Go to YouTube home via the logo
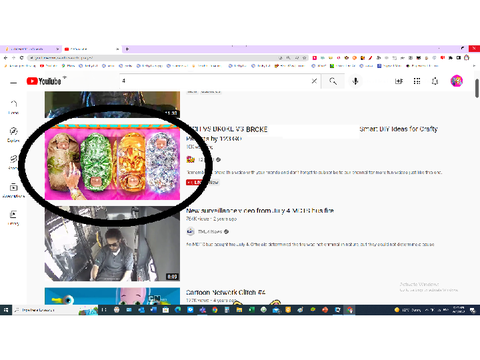The image size is (480, 360). point(44,81)
